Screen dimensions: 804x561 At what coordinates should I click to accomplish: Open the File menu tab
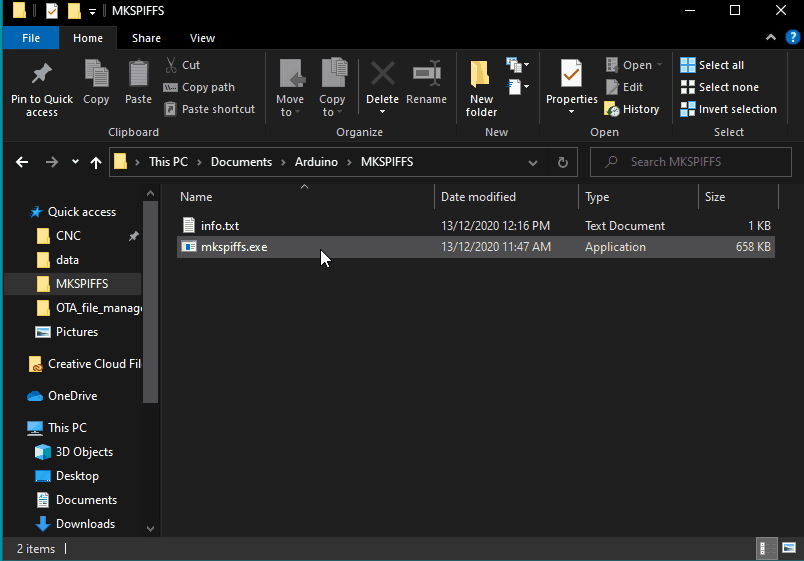(31, 38)
